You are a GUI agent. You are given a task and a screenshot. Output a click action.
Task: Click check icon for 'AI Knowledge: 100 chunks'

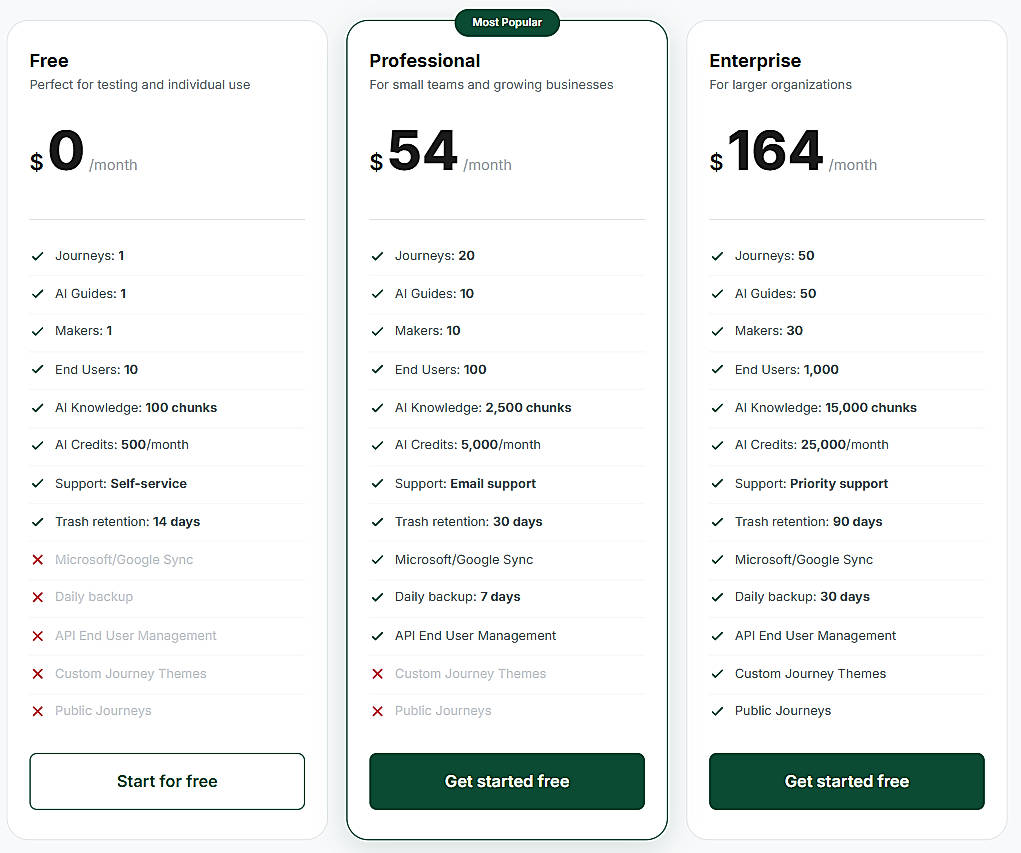click(38, 408)
